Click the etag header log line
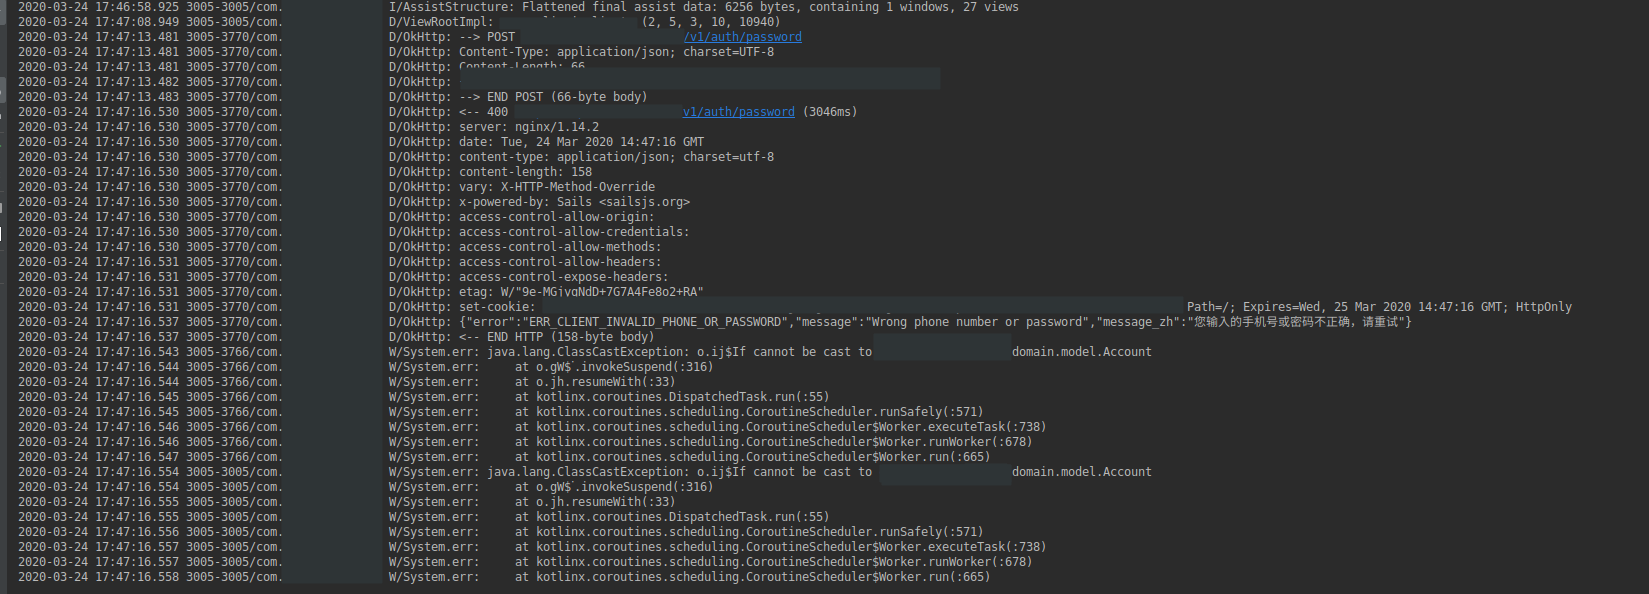The image size is (1649, 594). point(581,292)
